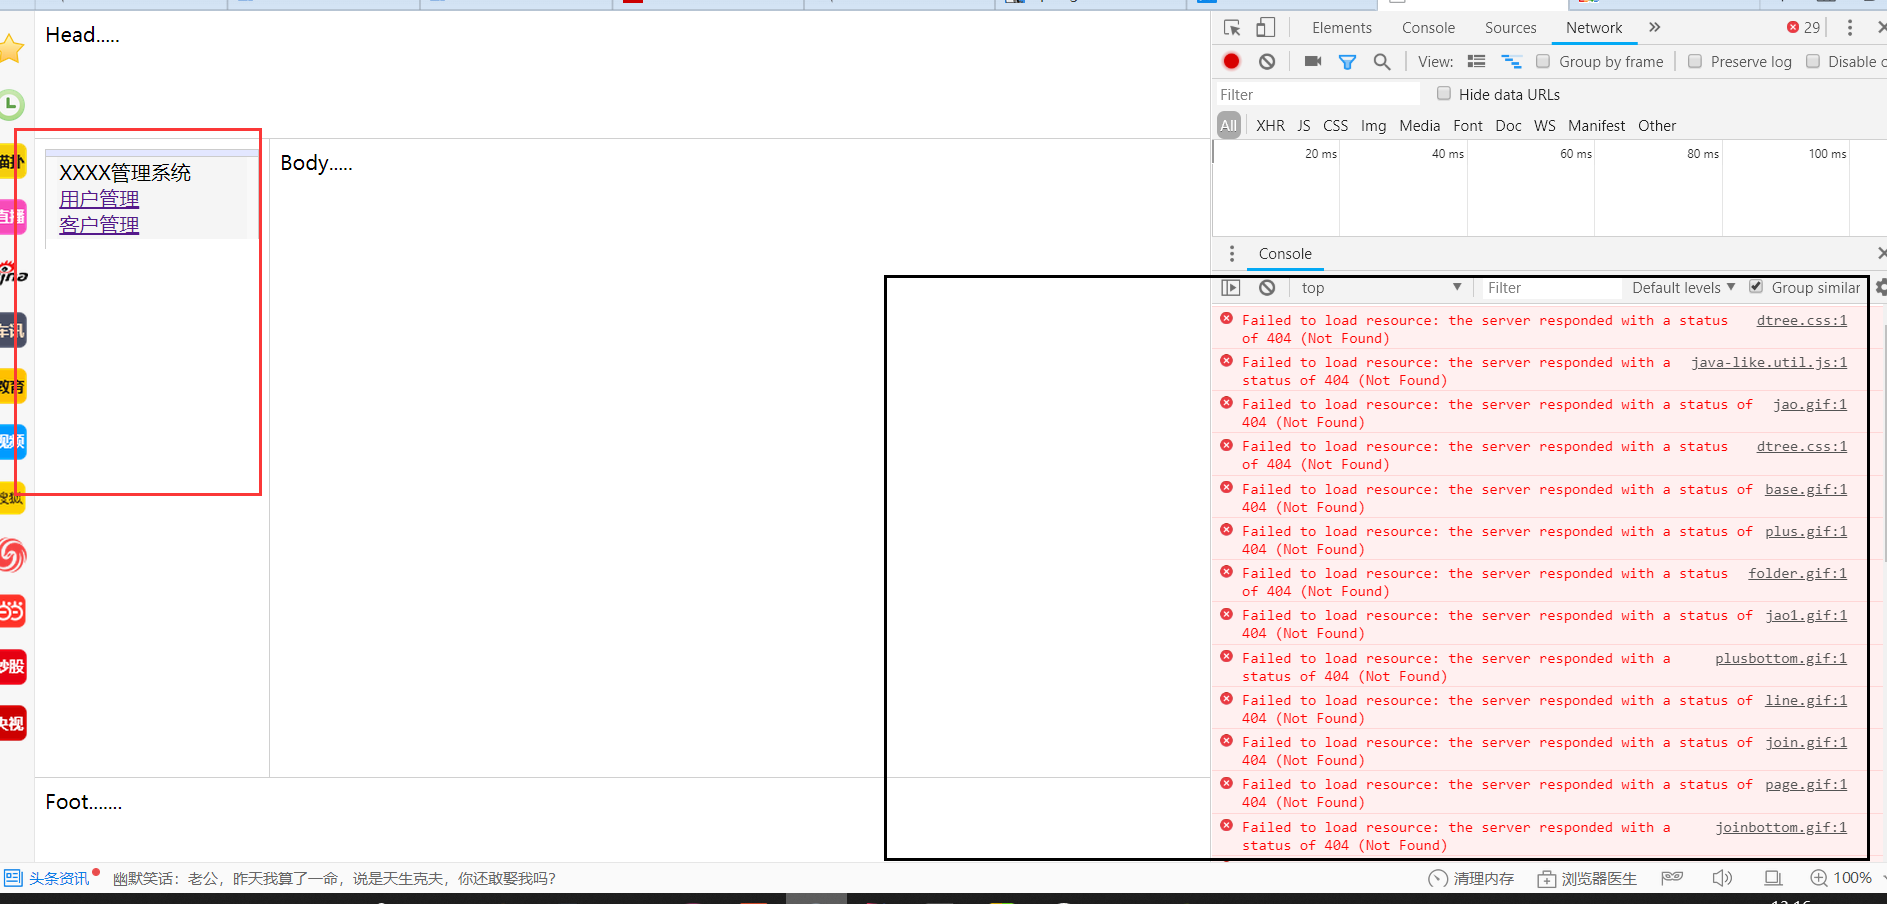Filter requests by WS type

(x=1545, y=126)
